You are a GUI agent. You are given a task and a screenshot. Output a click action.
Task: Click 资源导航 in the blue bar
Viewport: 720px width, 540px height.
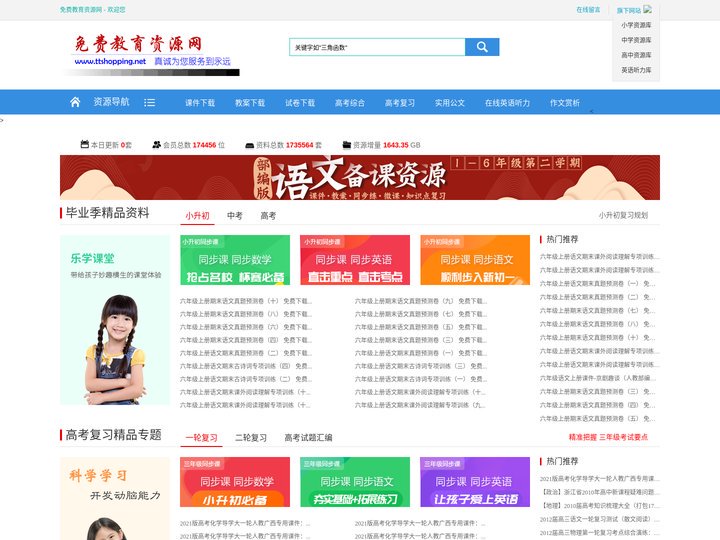click(112, 102)
